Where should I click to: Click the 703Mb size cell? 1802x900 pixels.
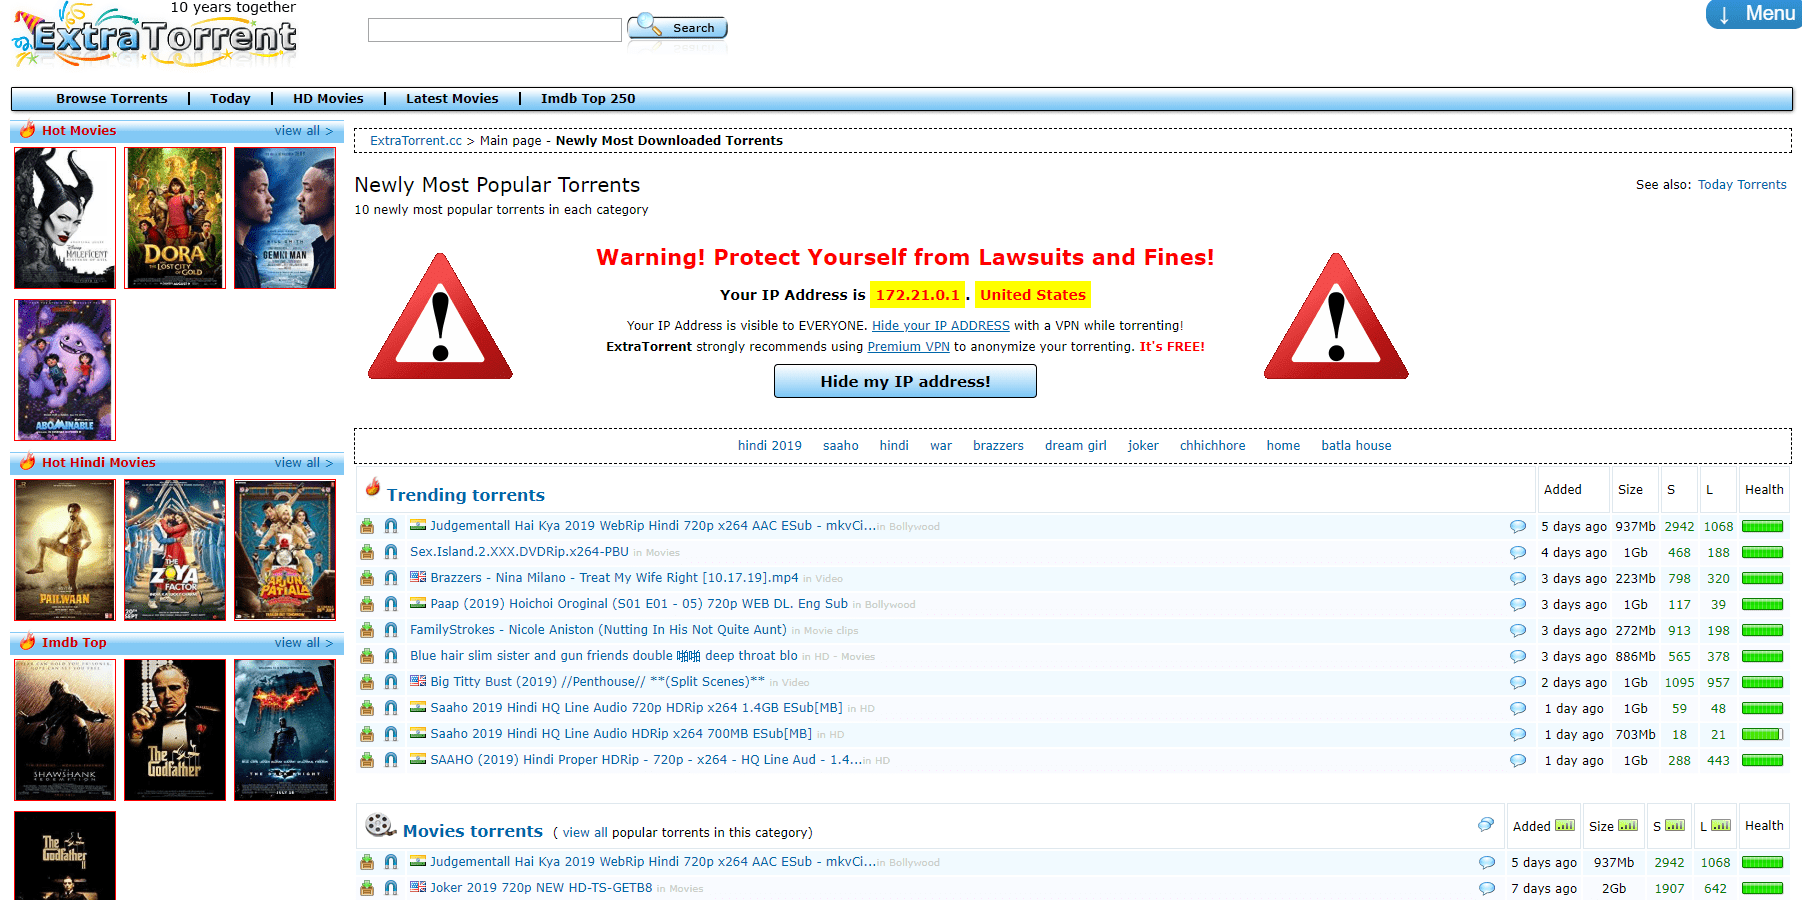coord(1635,734)
